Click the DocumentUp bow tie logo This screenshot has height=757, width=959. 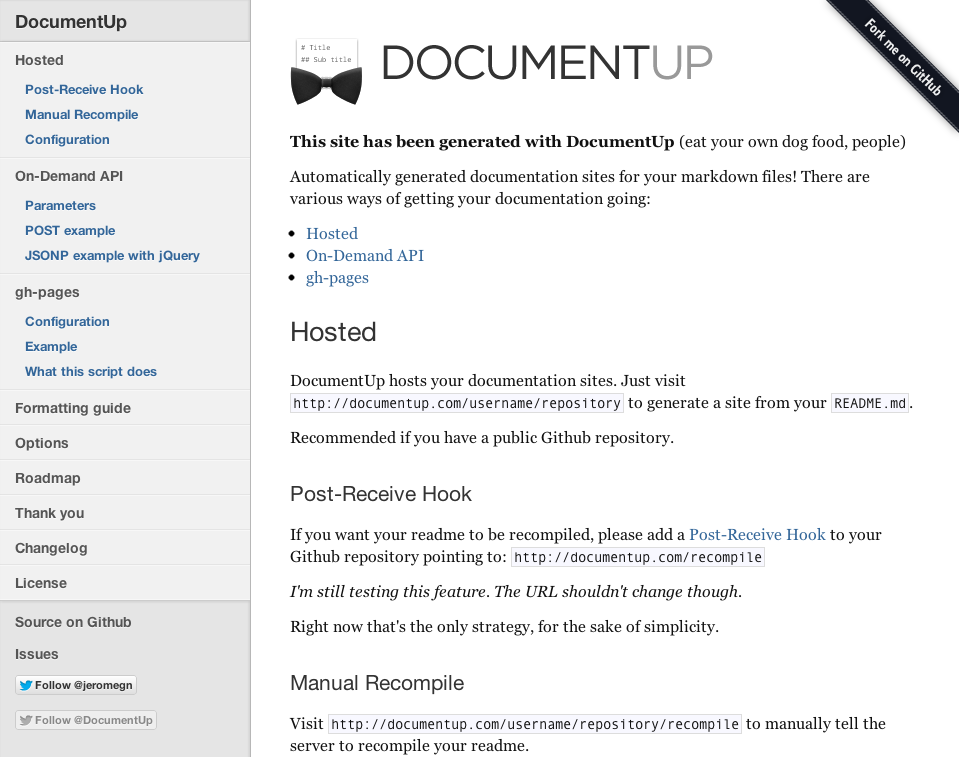(326, 72)
